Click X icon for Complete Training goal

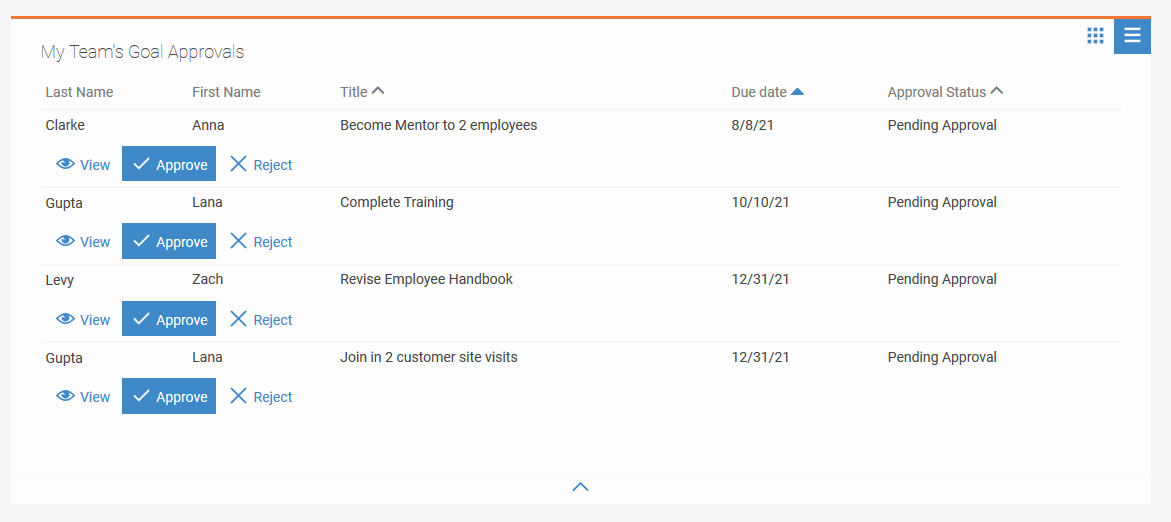pos(238,241)
